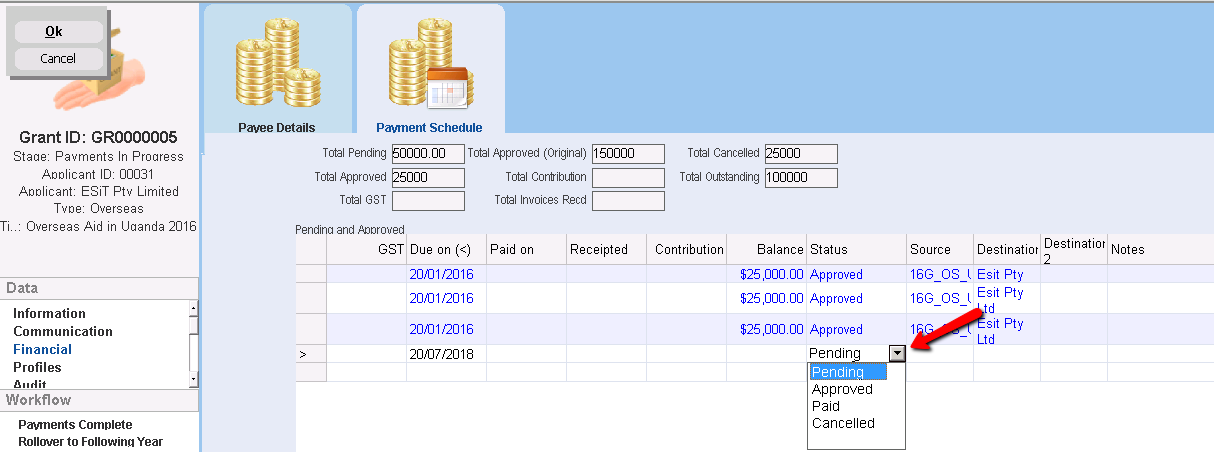This screenshot has height=452, width=1214.
Task: Click the Grant ID: GR0000005 text
Action: [x=99, y=137]
